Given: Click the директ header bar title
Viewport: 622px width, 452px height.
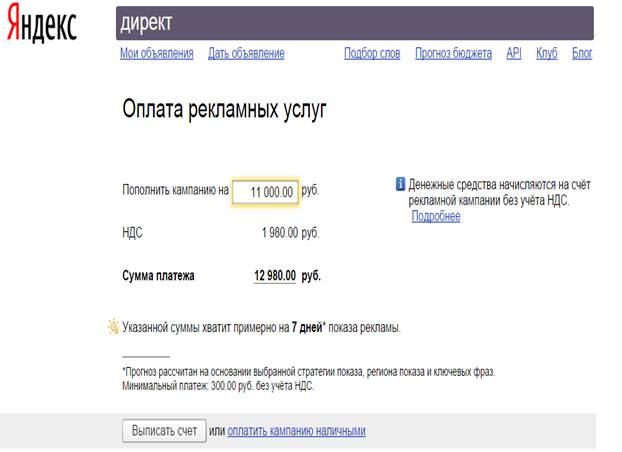Looking at the screenshot, I should [146, 23].
